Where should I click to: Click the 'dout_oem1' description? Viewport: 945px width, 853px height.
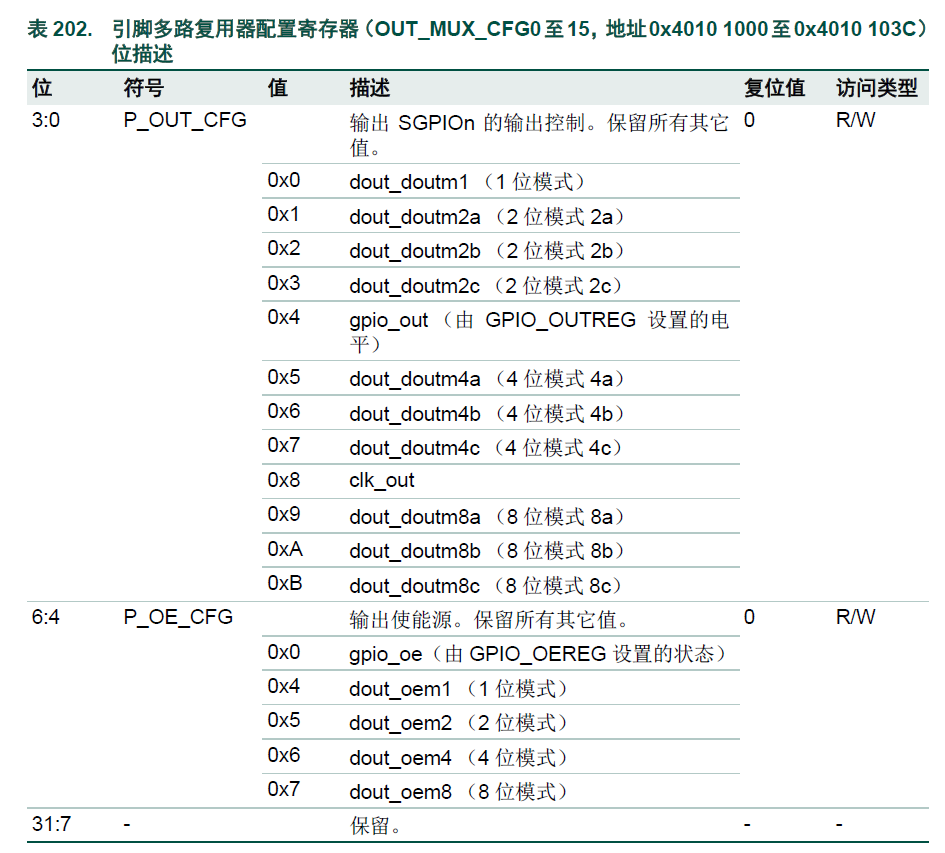tap(459, 688)
